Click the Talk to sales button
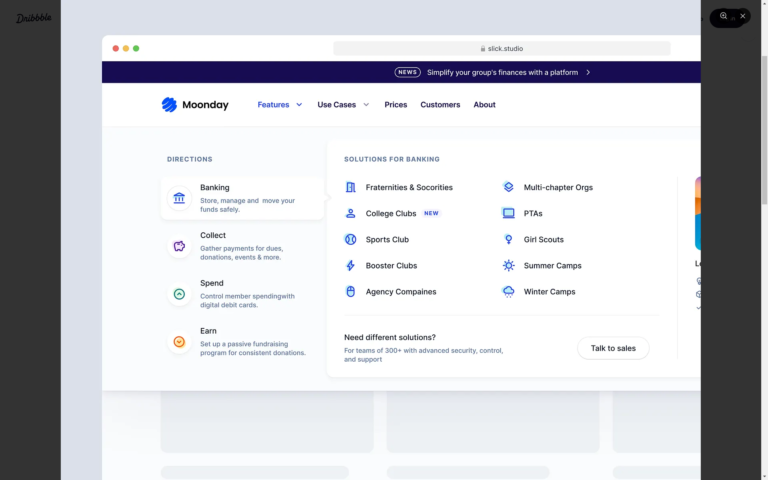The image size is (768, 480). (613, 348)
